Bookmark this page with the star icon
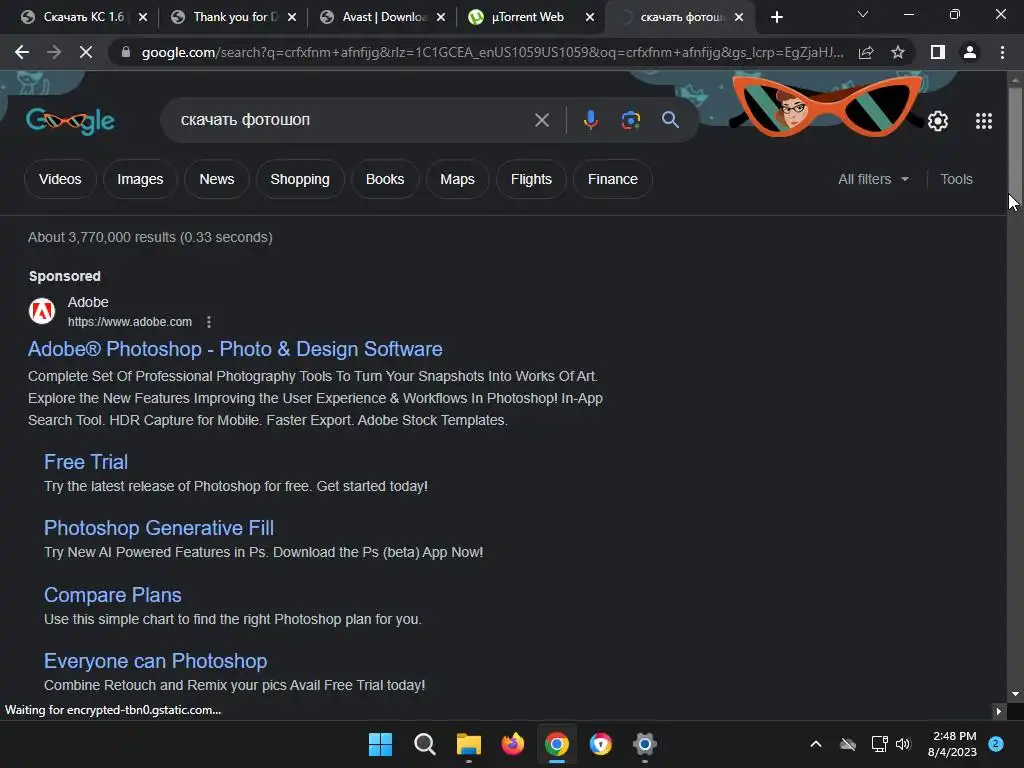This screenshot has width=1024, height=768. coord(898,52)
